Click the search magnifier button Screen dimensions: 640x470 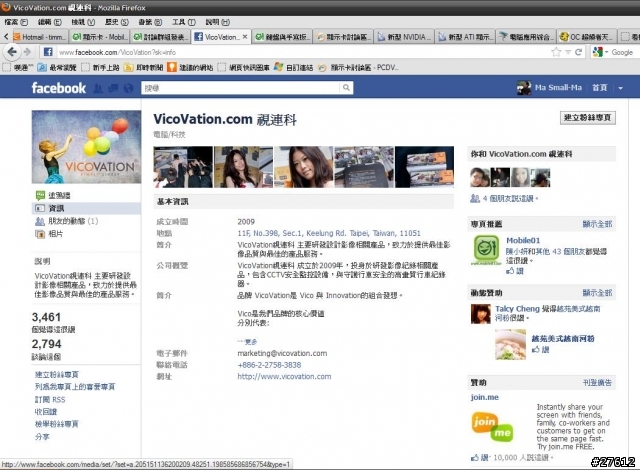pyautogui.click(x=346, y=87)
